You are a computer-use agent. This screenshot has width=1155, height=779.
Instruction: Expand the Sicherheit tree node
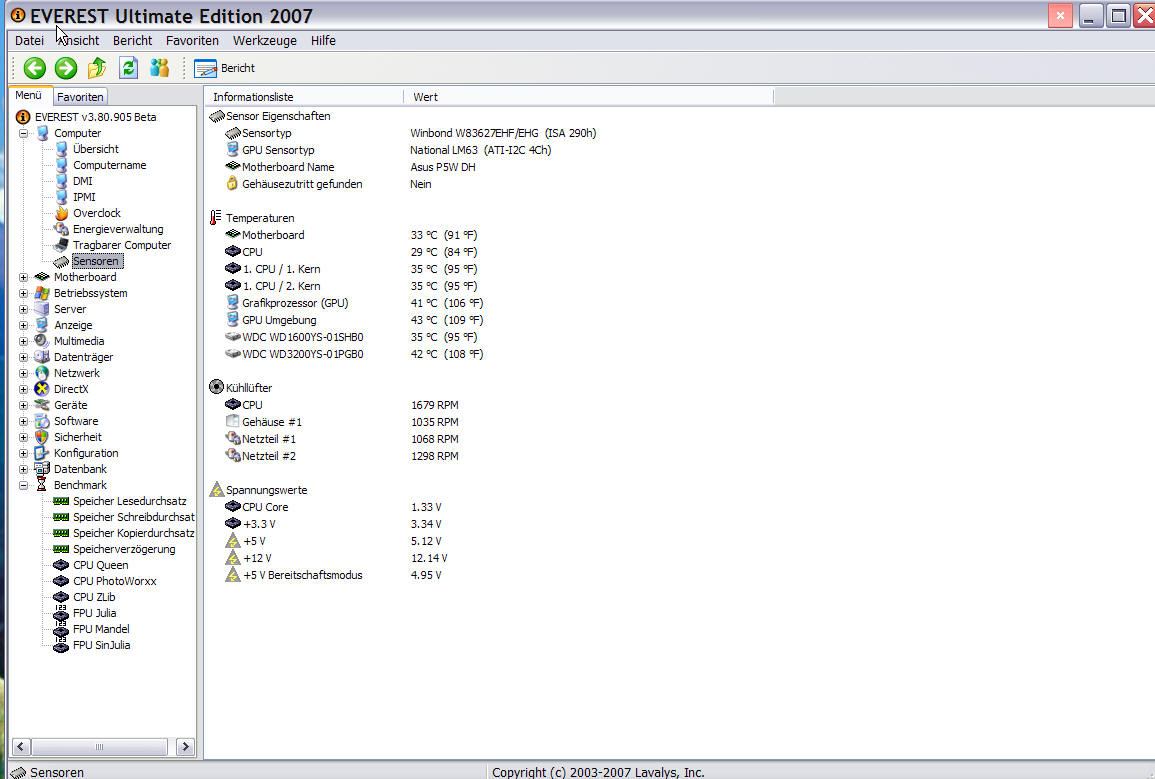point(24,438)
